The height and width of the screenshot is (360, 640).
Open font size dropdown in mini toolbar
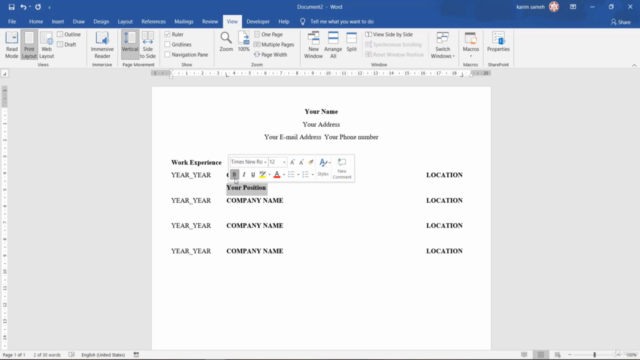[284, 162]
